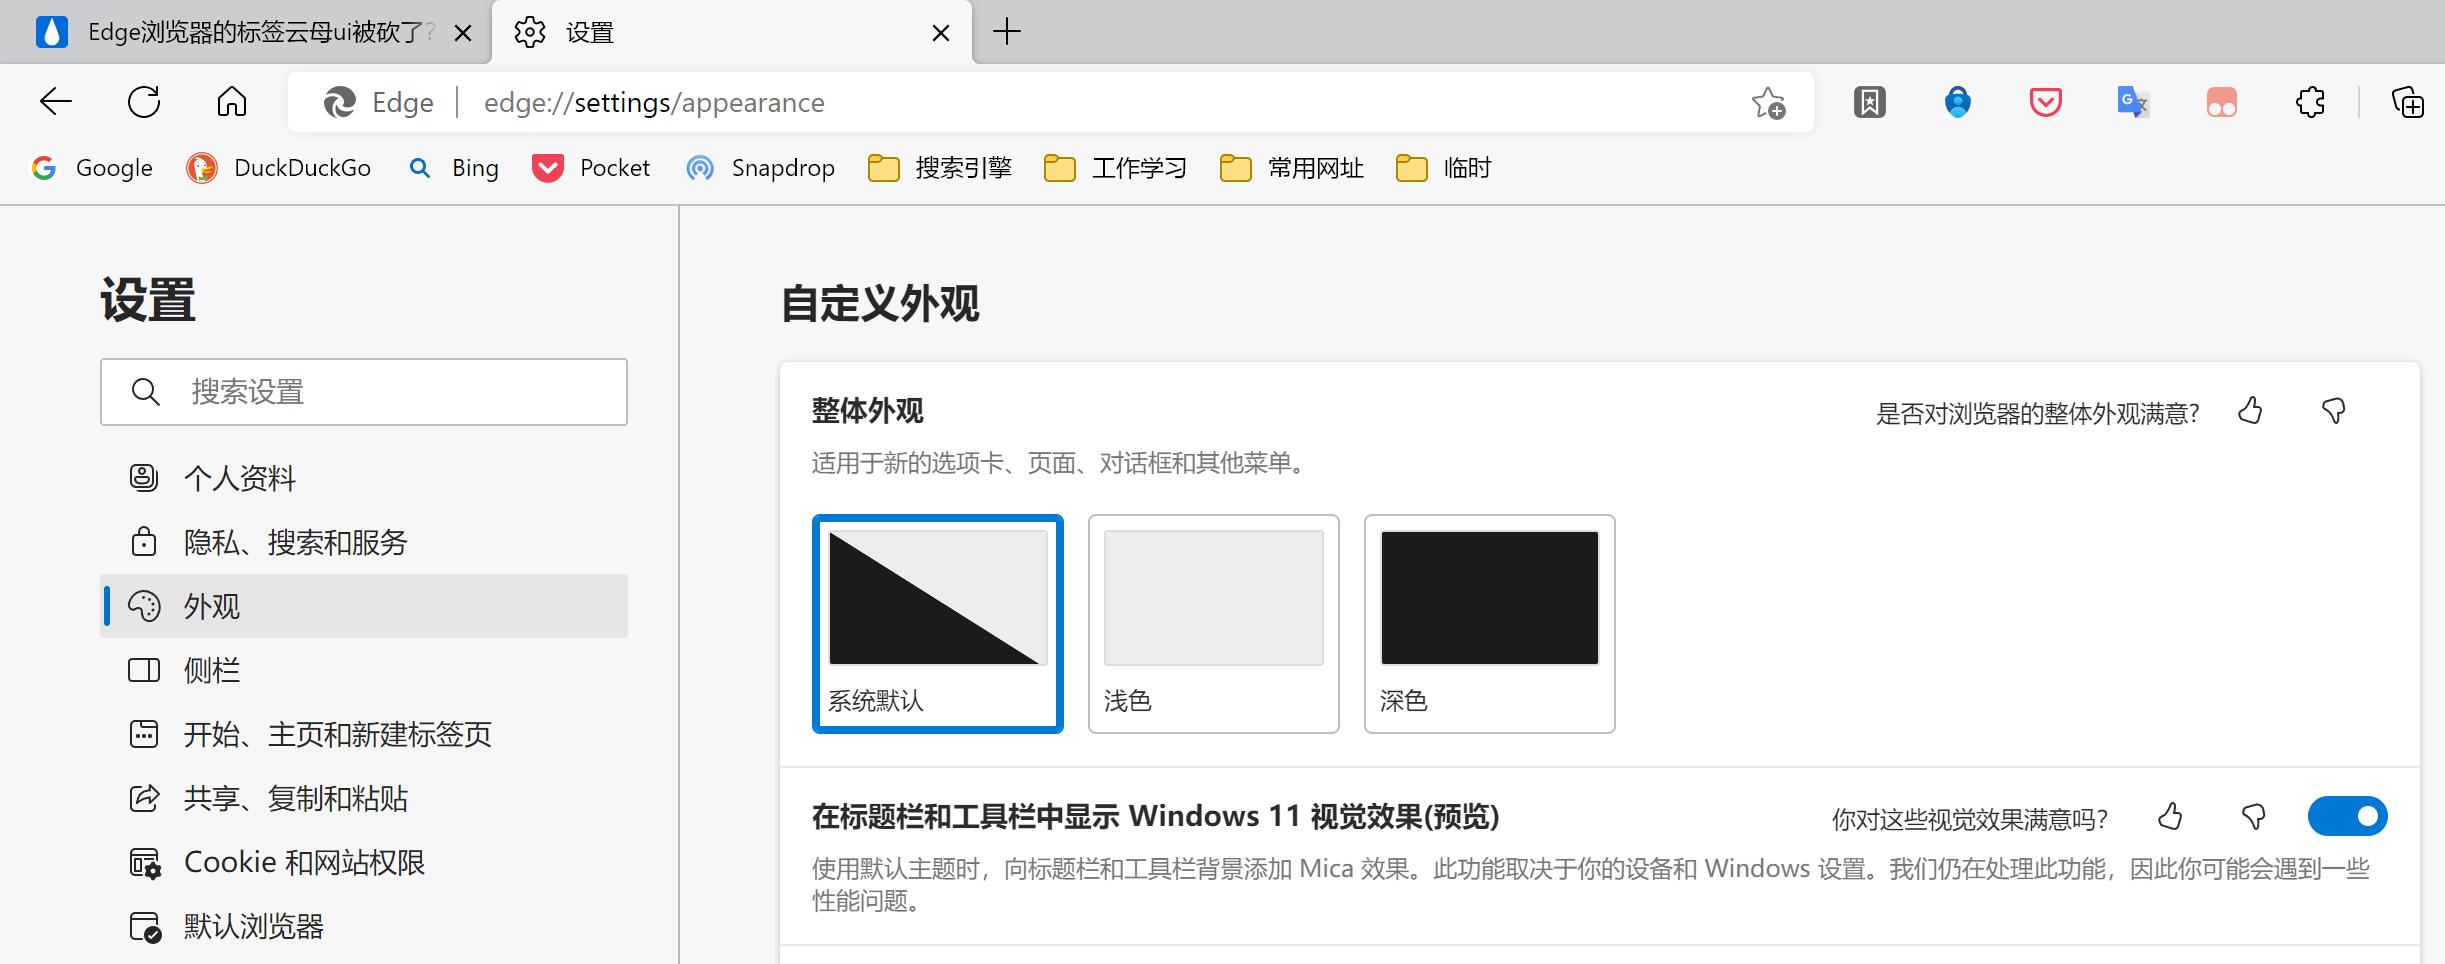Viewport: 2445px width, 964px height.
Task: Open the Extensions puzzle menu
Action: click(x=2310, y=102)
